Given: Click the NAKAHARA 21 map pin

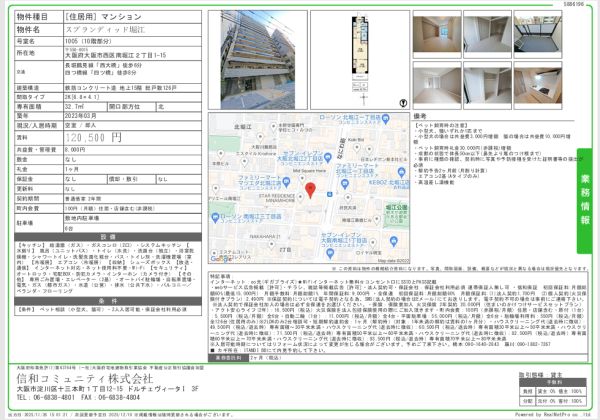Looking at the screenshot, I should click(x=271, y=245).
